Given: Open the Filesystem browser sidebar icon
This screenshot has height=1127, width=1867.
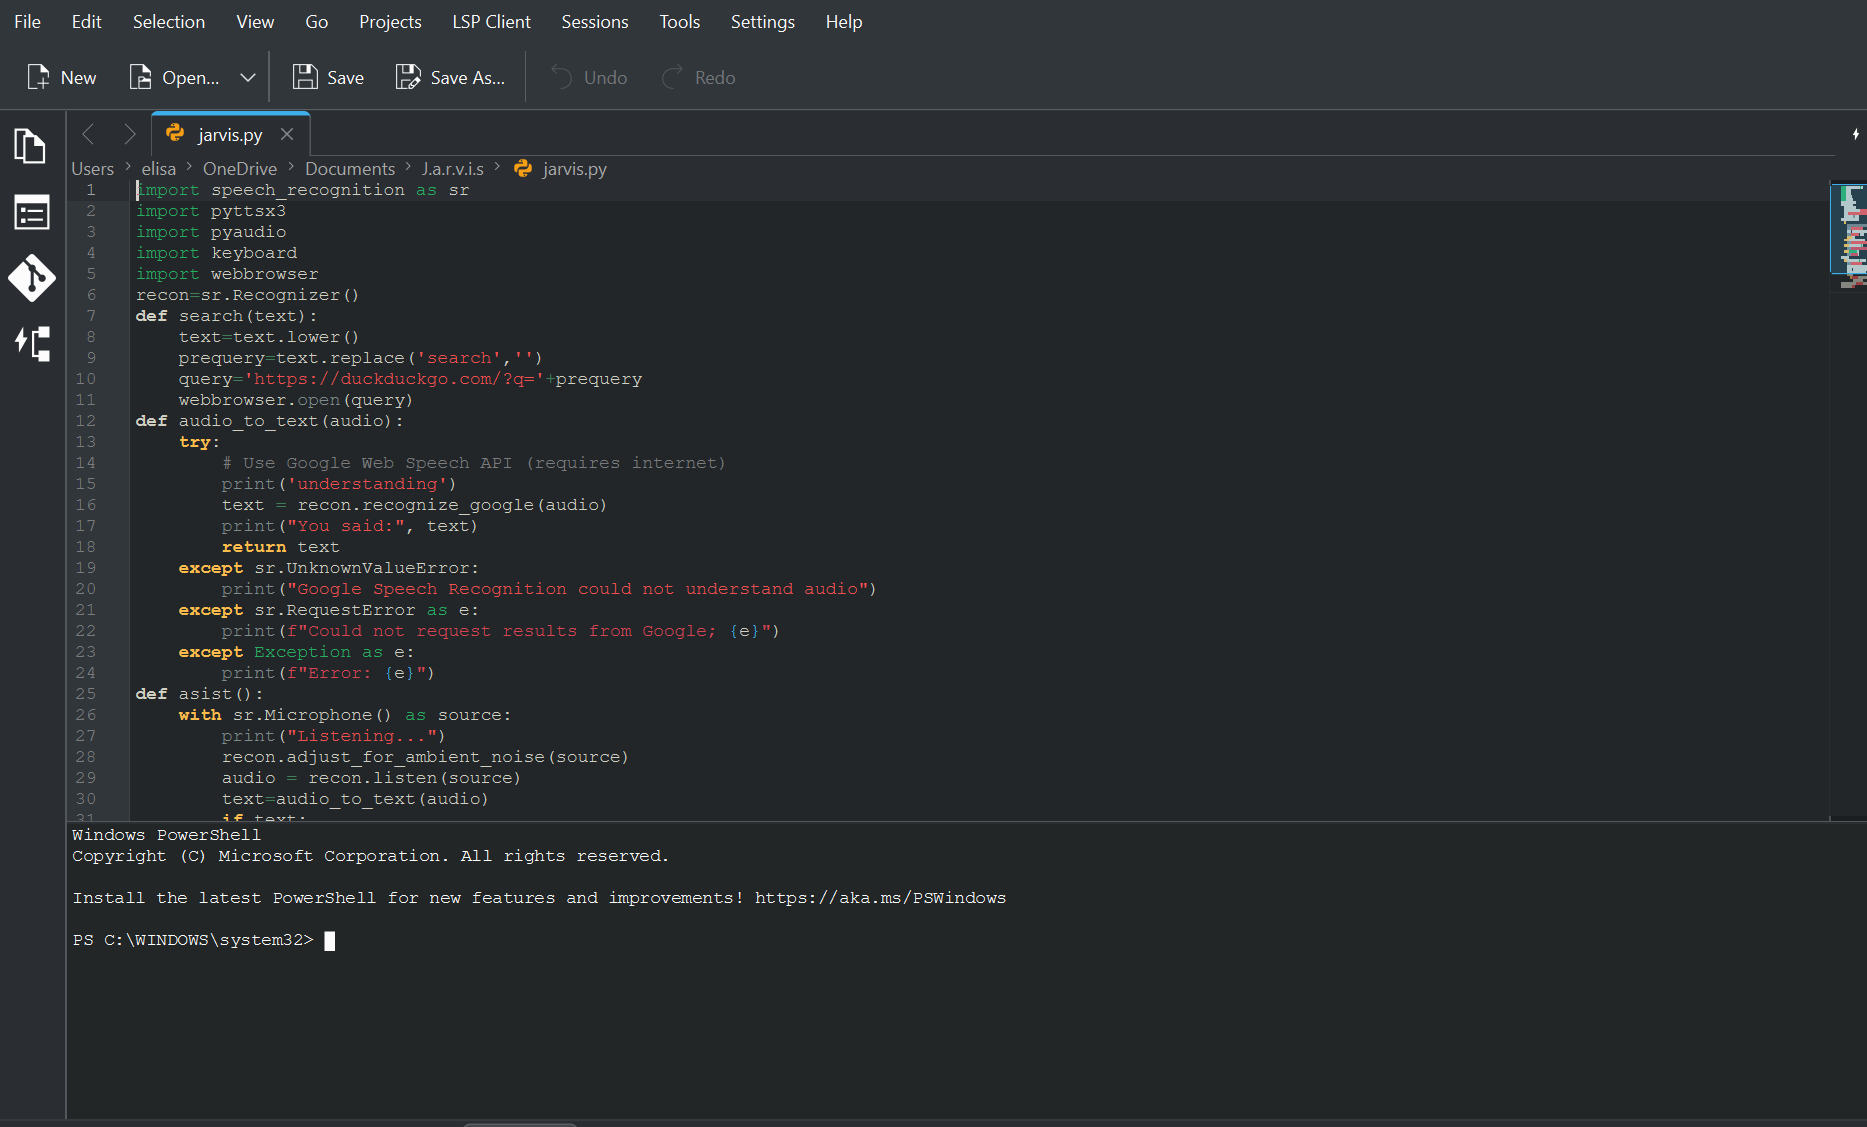Looking at the screenshot, I should [31, 212].
